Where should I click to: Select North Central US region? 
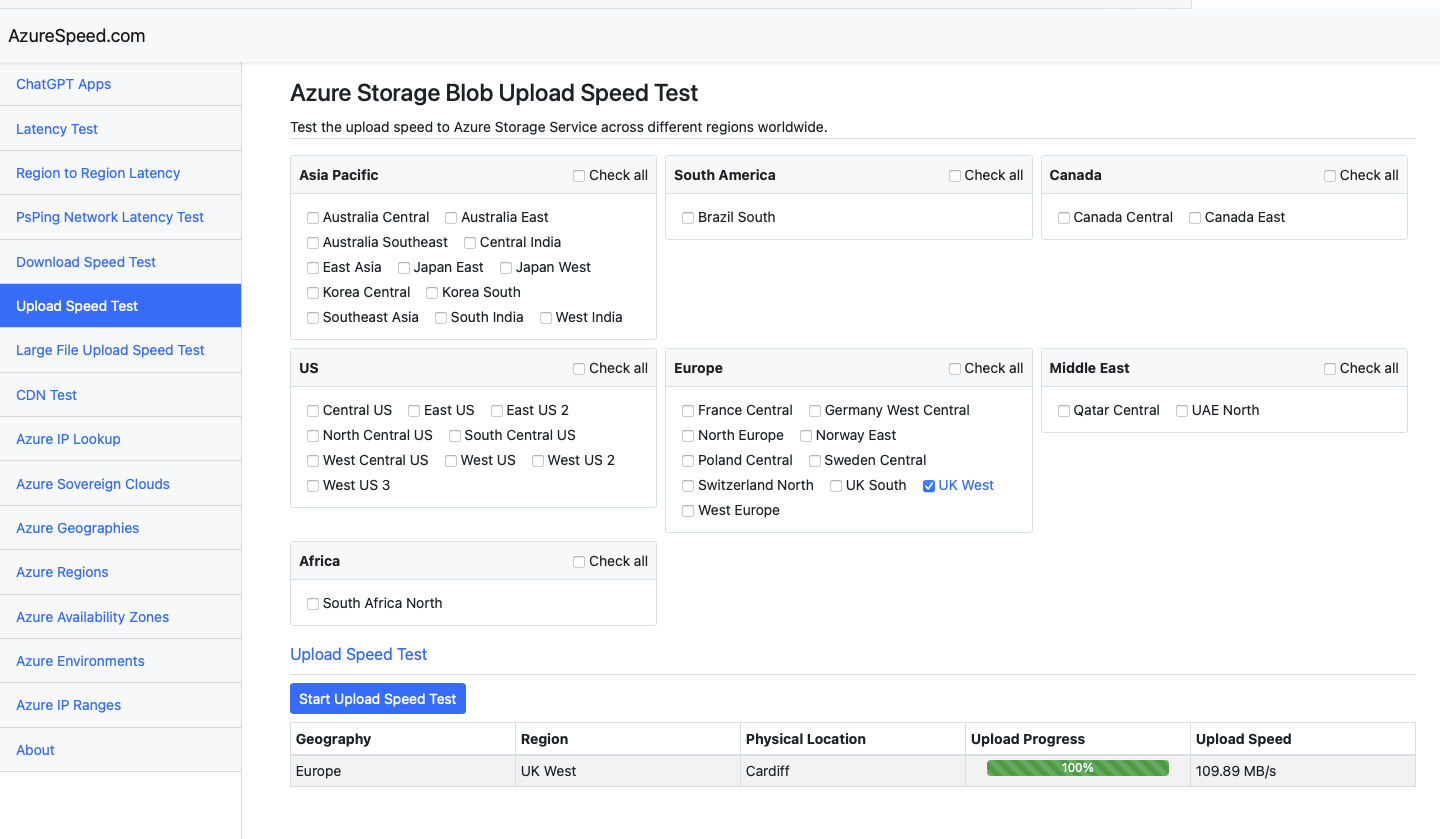(x=313, y=436)
